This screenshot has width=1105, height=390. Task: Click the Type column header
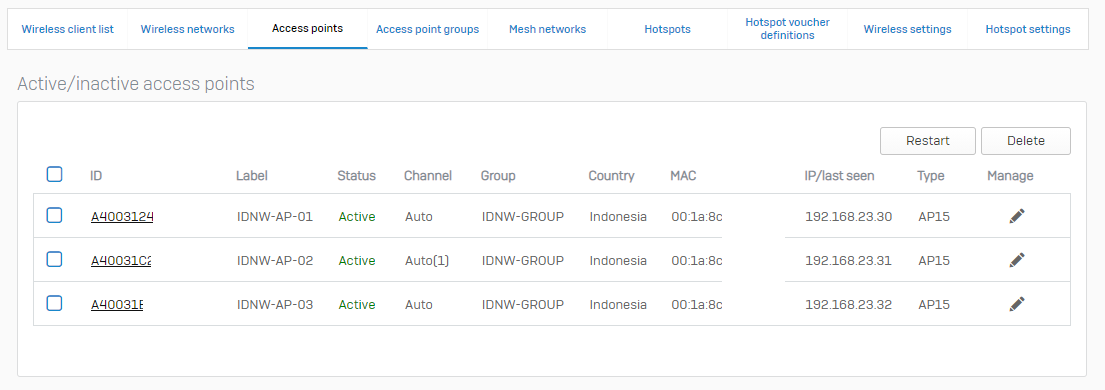coord(931,176)
